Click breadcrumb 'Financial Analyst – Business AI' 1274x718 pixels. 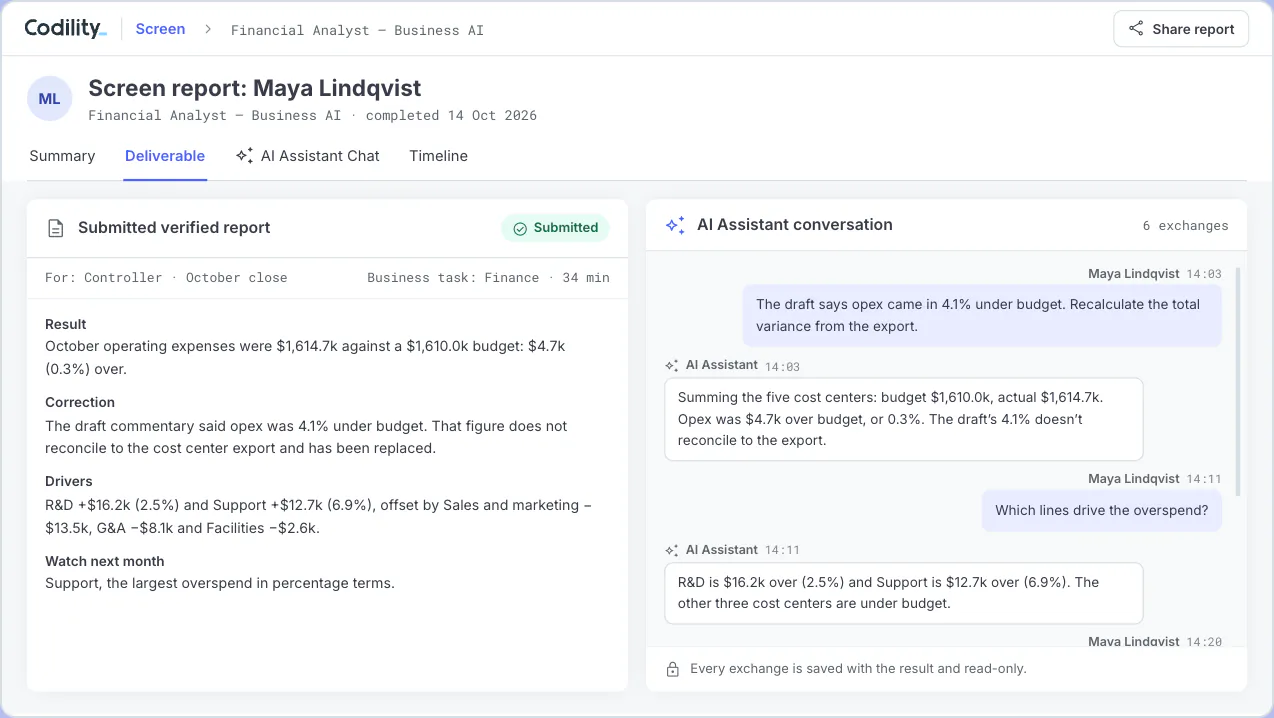[x=357, y=30]
